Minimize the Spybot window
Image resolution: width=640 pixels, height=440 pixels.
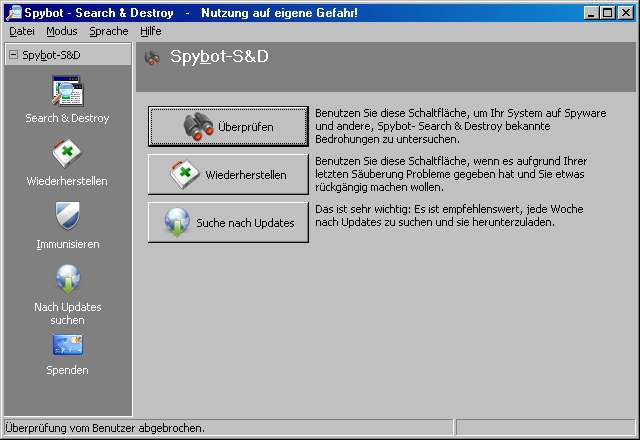tap(591, 13)
